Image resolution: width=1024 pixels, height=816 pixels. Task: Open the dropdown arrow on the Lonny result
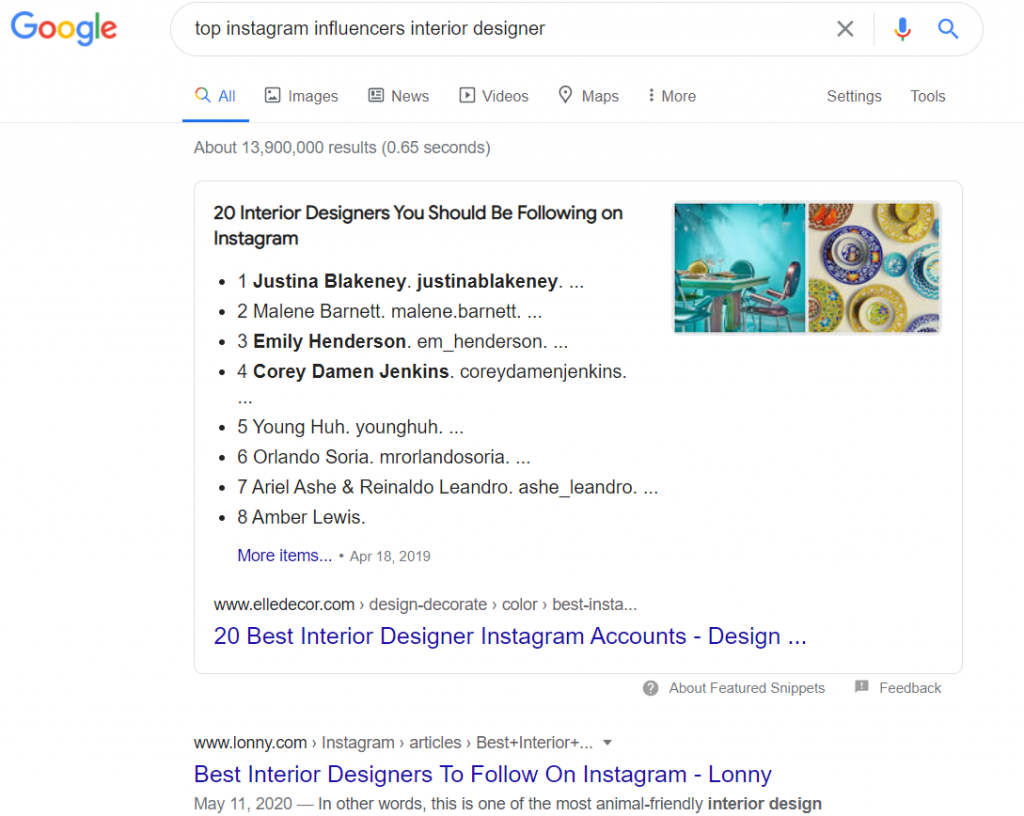607,742
